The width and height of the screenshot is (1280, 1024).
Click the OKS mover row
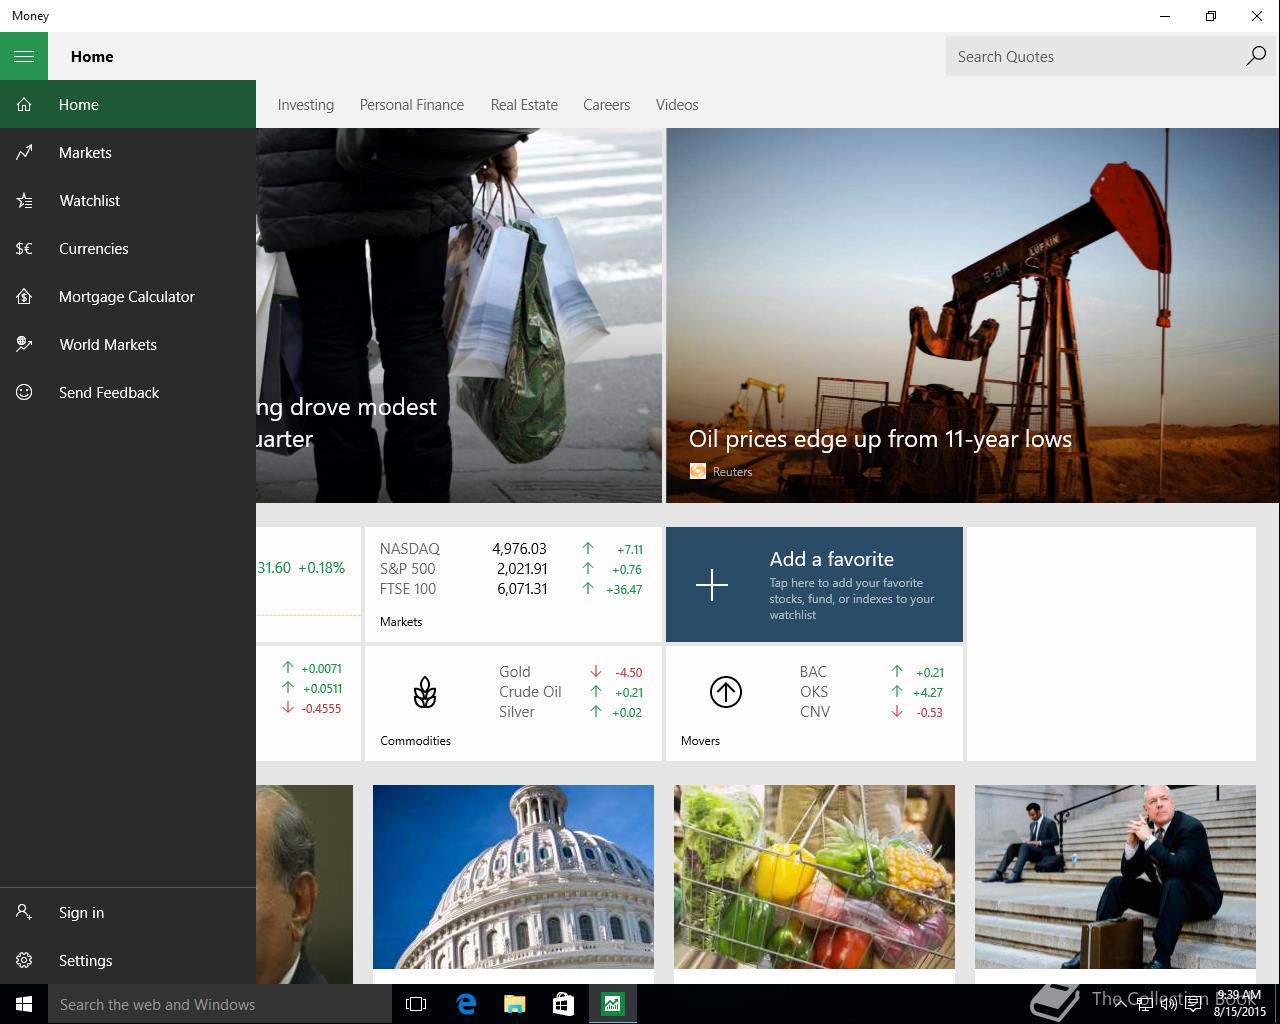(871, 692)
